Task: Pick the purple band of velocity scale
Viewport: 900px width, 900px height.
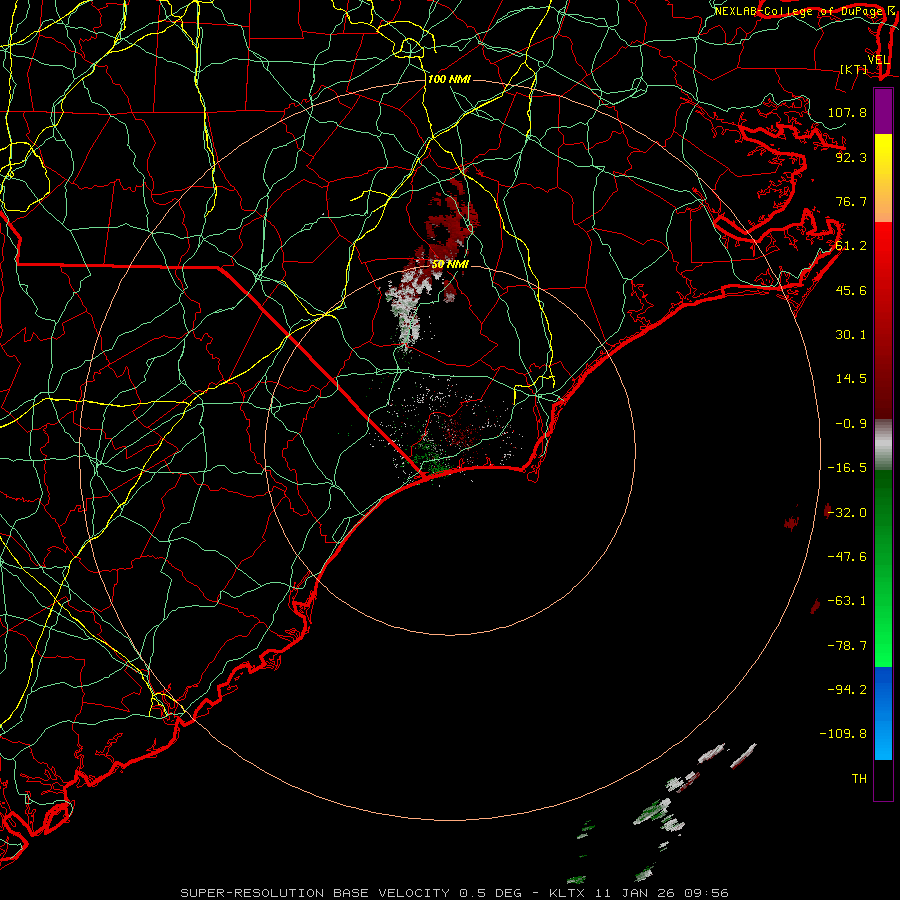Action: (883, 111)
